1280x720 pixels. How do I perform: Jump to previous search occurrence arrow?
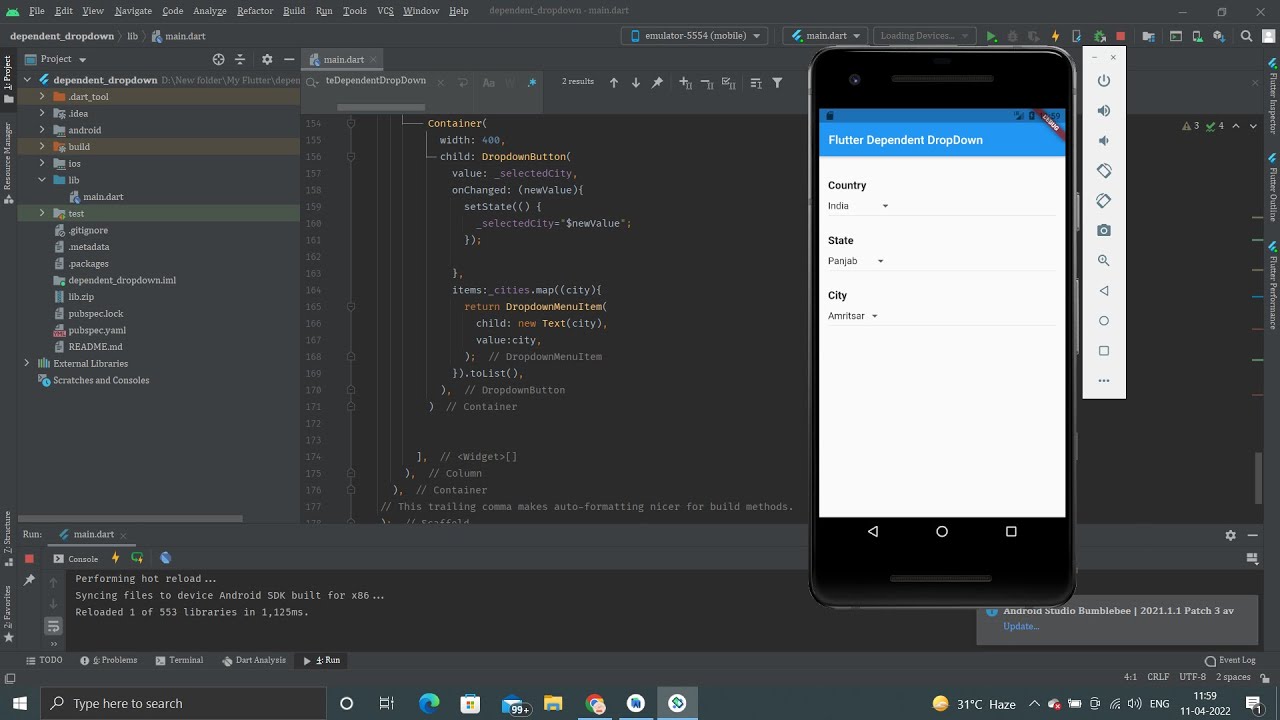pyautogui.click(x=614, y=82)
